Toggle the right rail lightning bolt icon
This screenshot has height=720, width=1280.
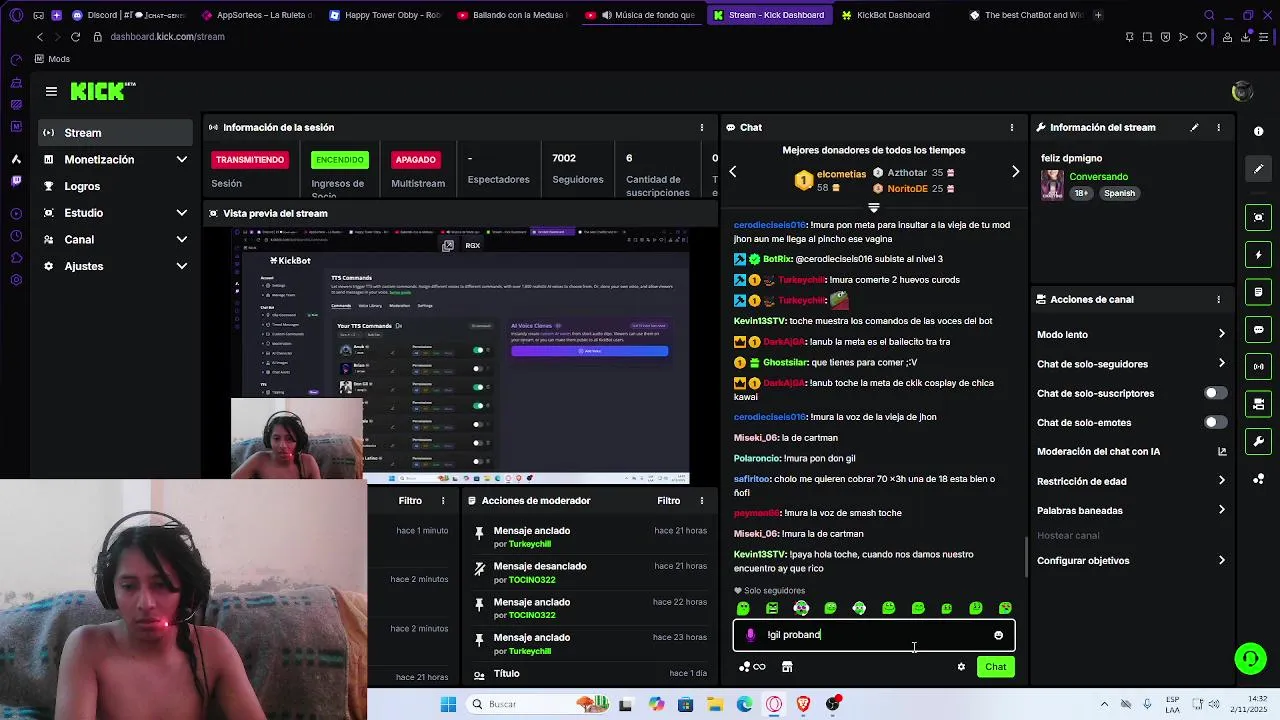tap(1258, 255)
